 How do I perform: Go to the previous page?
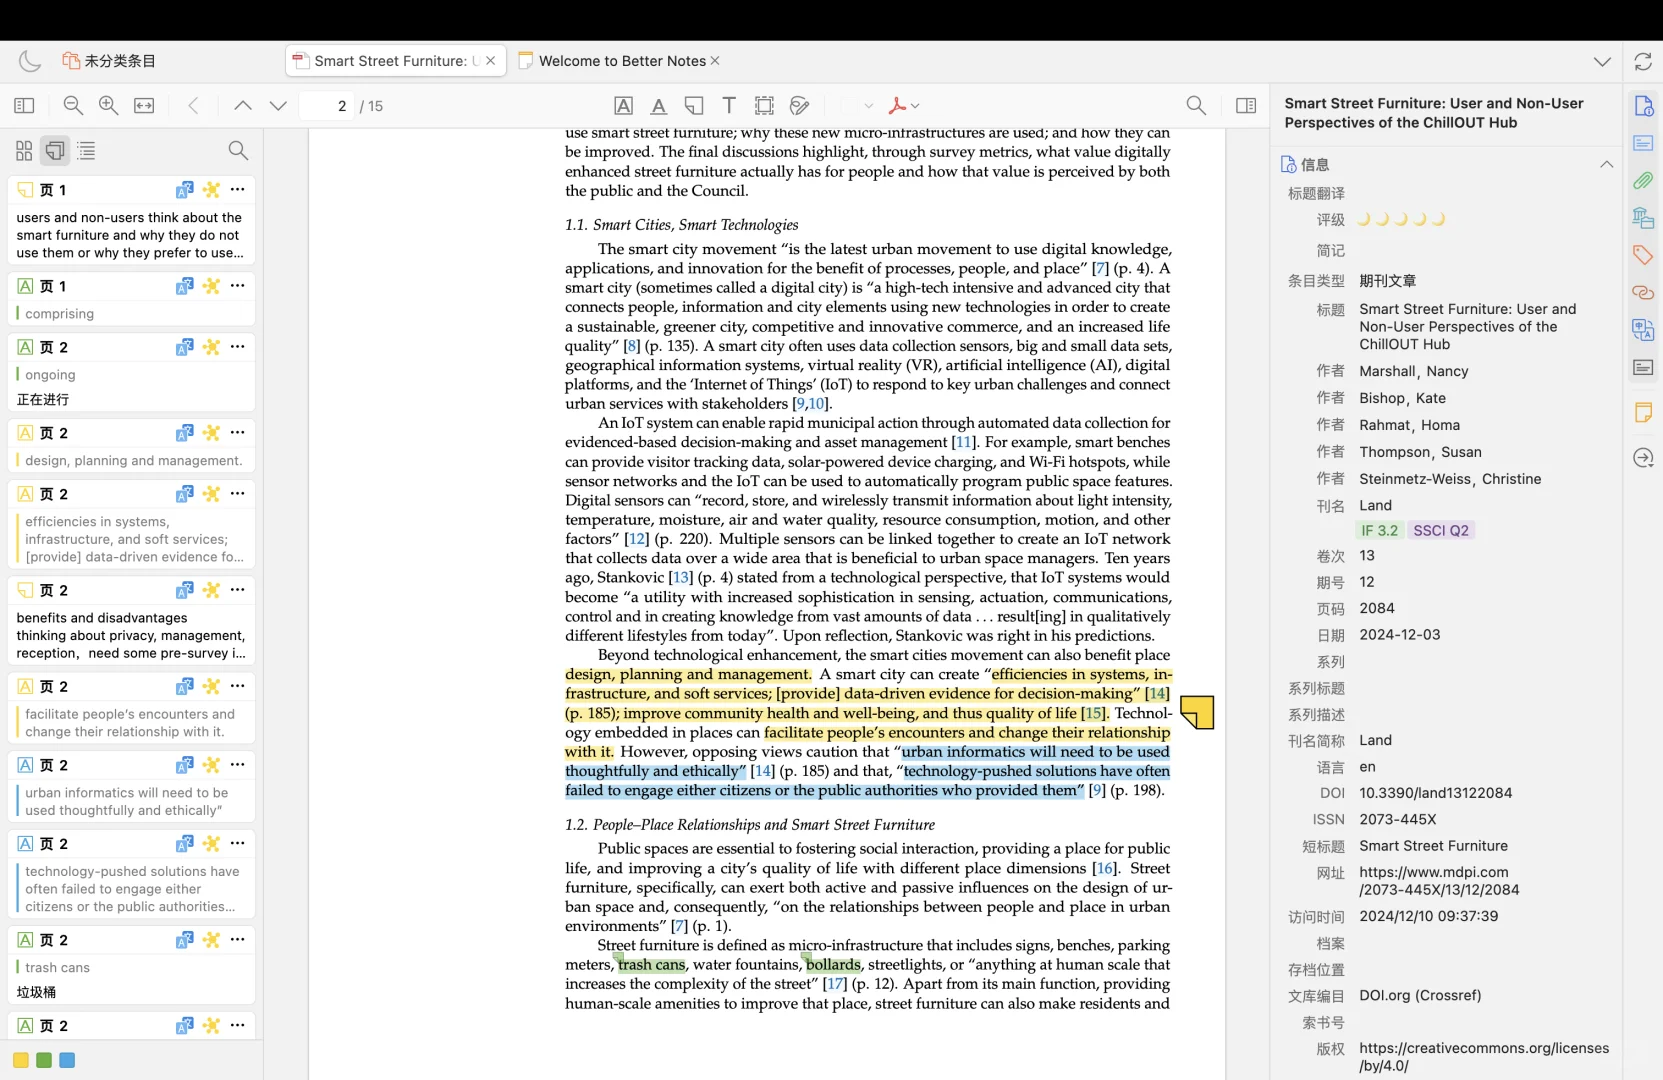(243, 105)
